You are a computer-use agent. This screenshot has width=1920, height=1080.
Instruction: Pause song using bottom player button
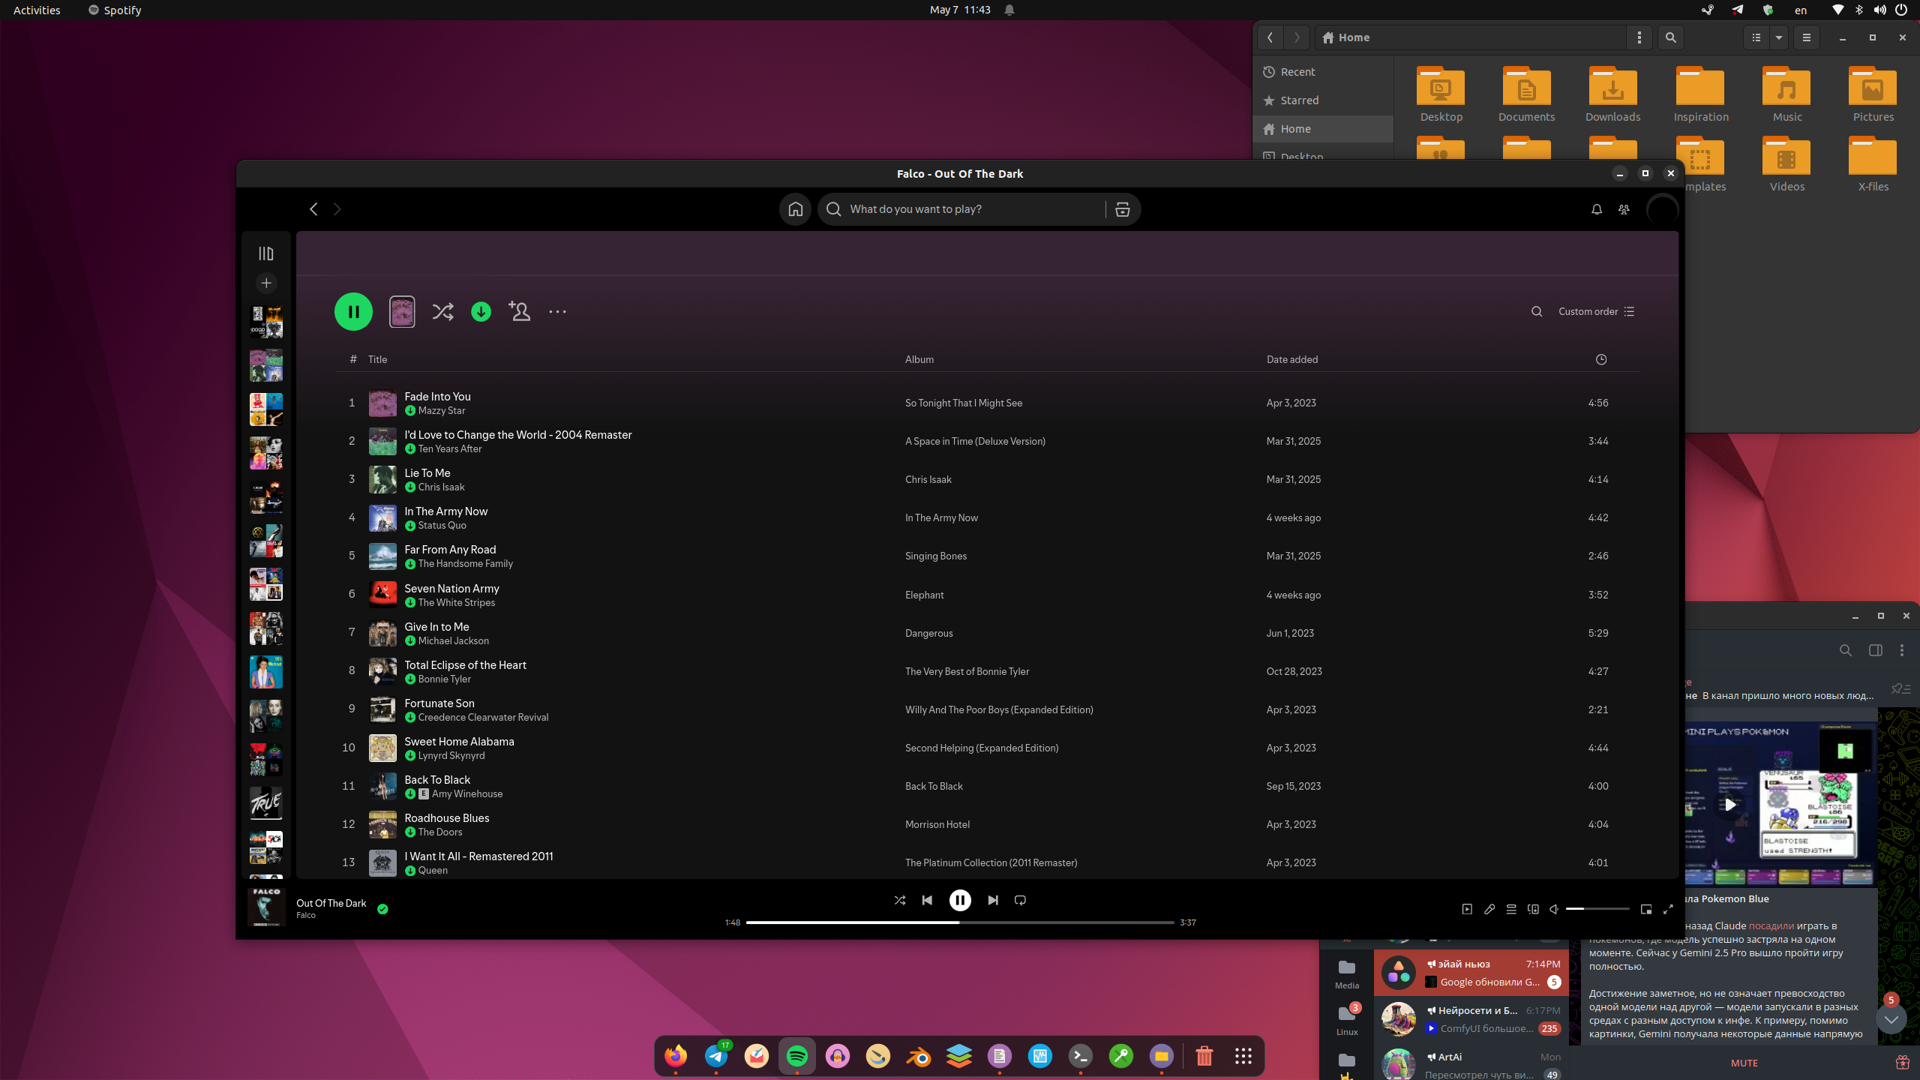(x=960, y=900)
